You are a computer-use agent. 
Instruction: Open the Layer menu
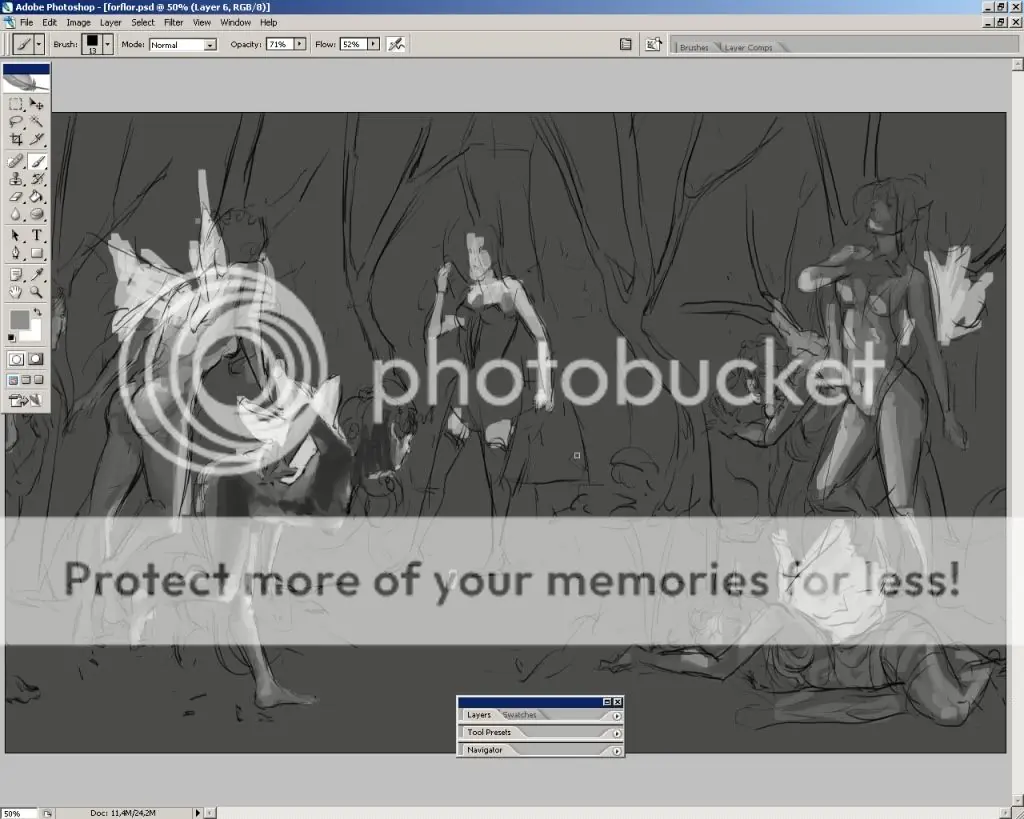[110, 22]
